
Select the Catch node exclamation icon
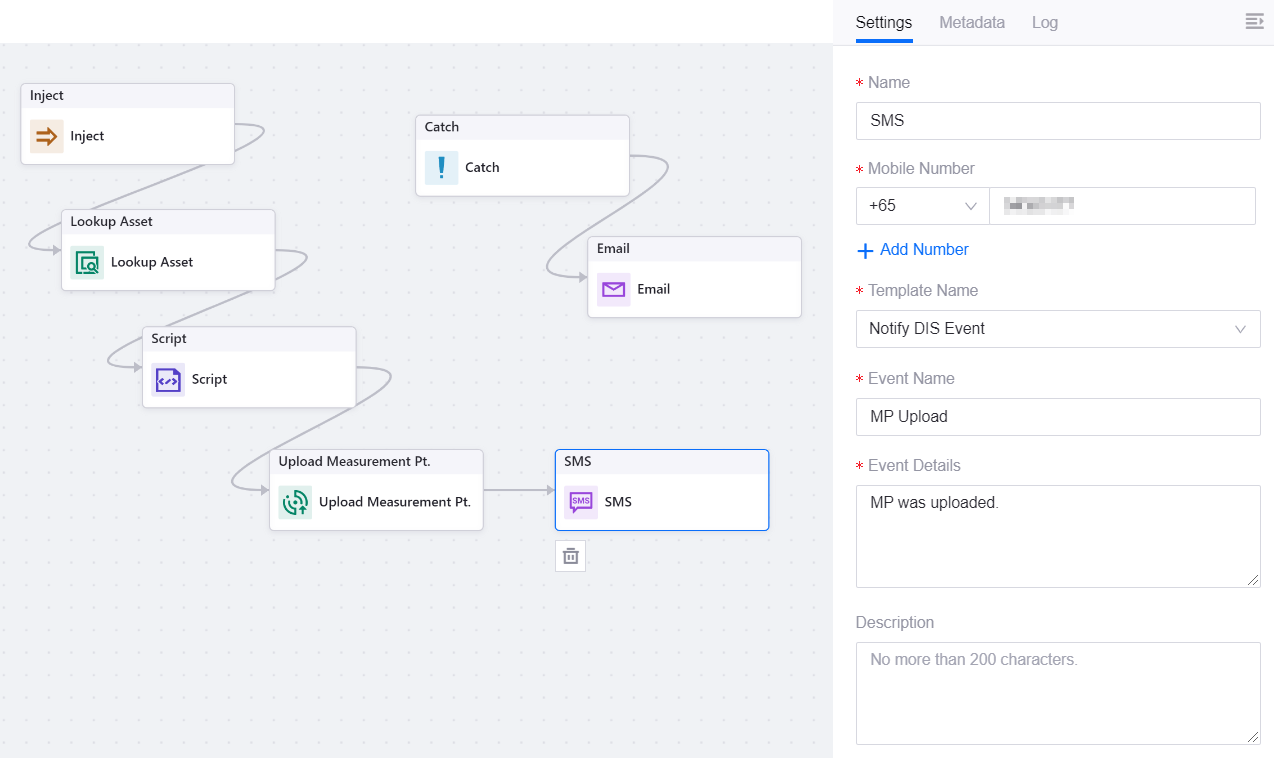point(441,167)
